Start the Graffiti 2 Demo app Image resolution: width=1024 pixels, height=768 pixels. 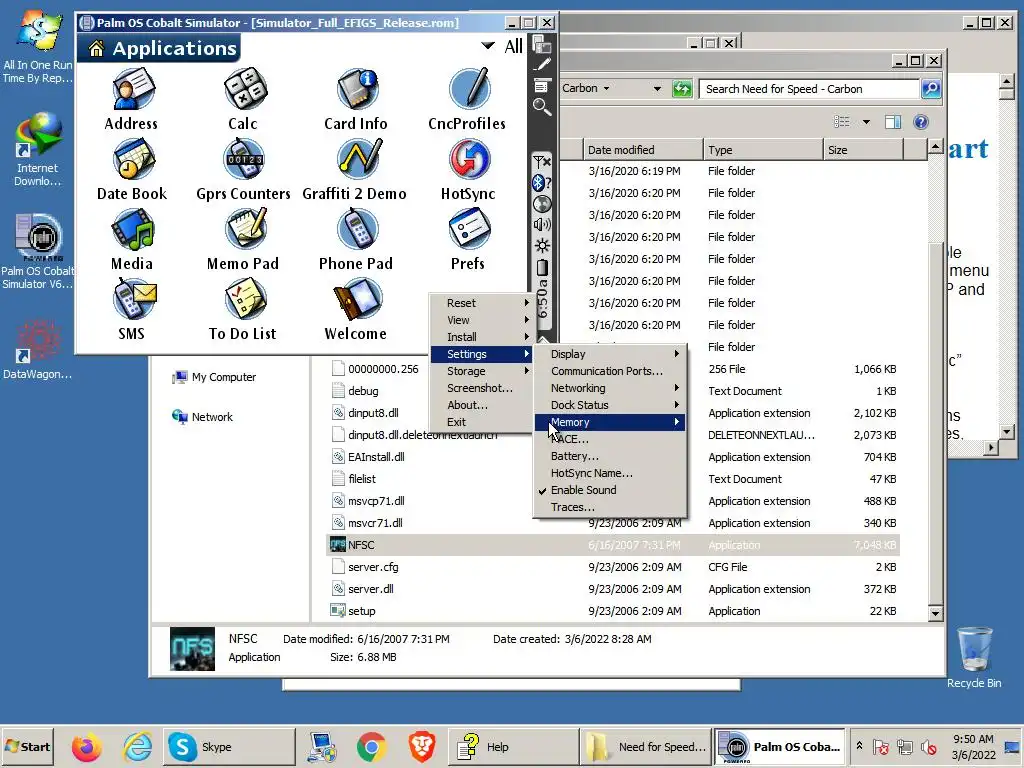click(355, 170)
